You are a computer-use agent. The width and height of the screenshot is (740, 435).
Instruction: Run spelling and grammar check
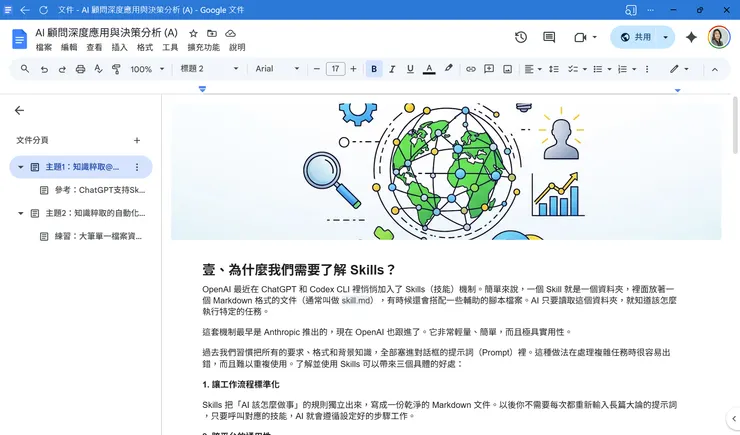pos(98,69)
